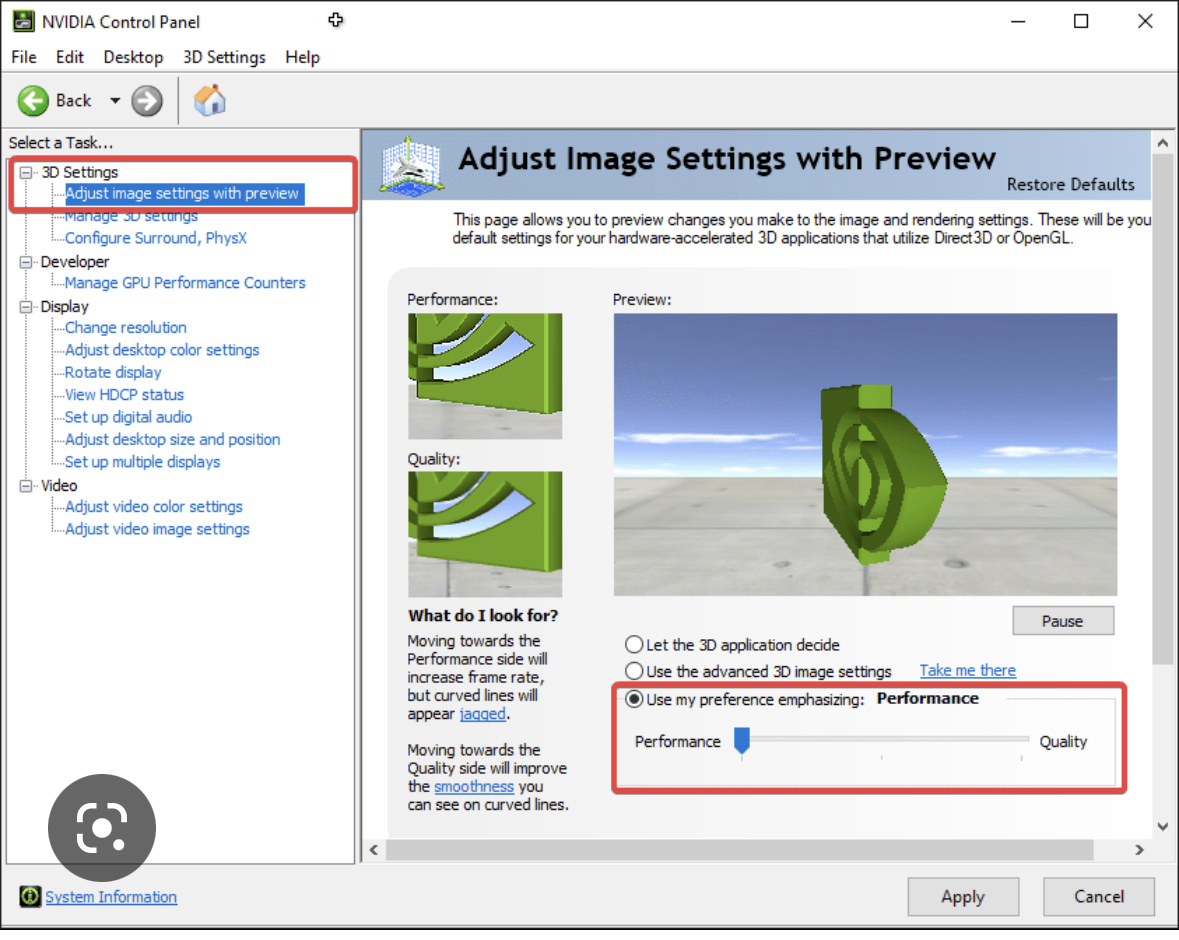This screenshot has height=940, width=1179.
Task: Collapse the 3D Settings tree node
Action: point(26,172)
